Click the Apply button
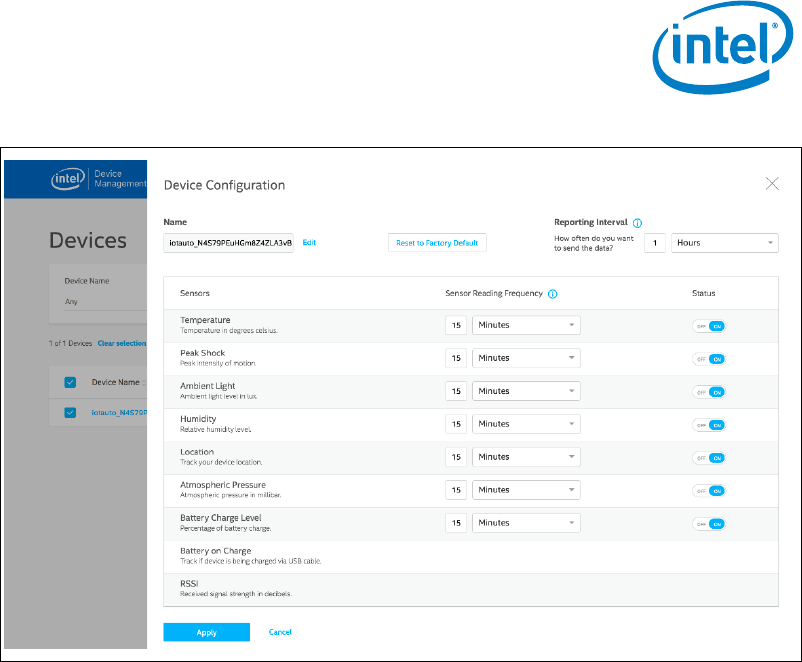 coord(206,632)
